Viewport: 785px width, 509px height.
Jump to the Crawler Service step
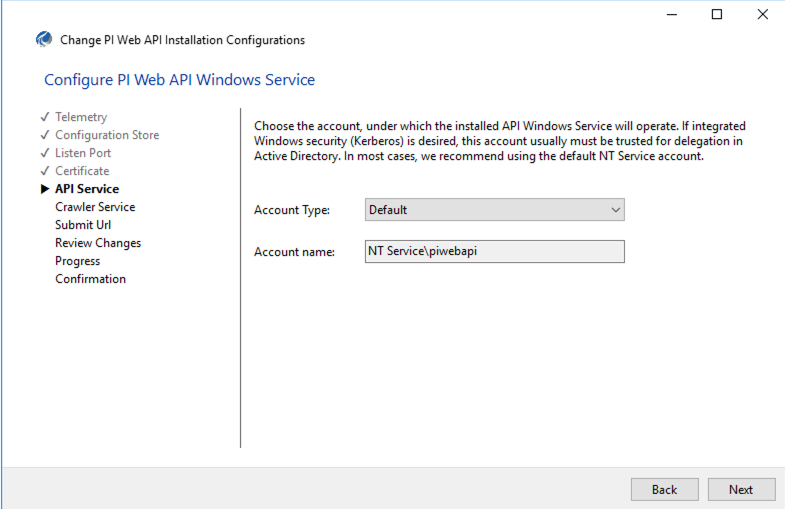coord(95,207)
